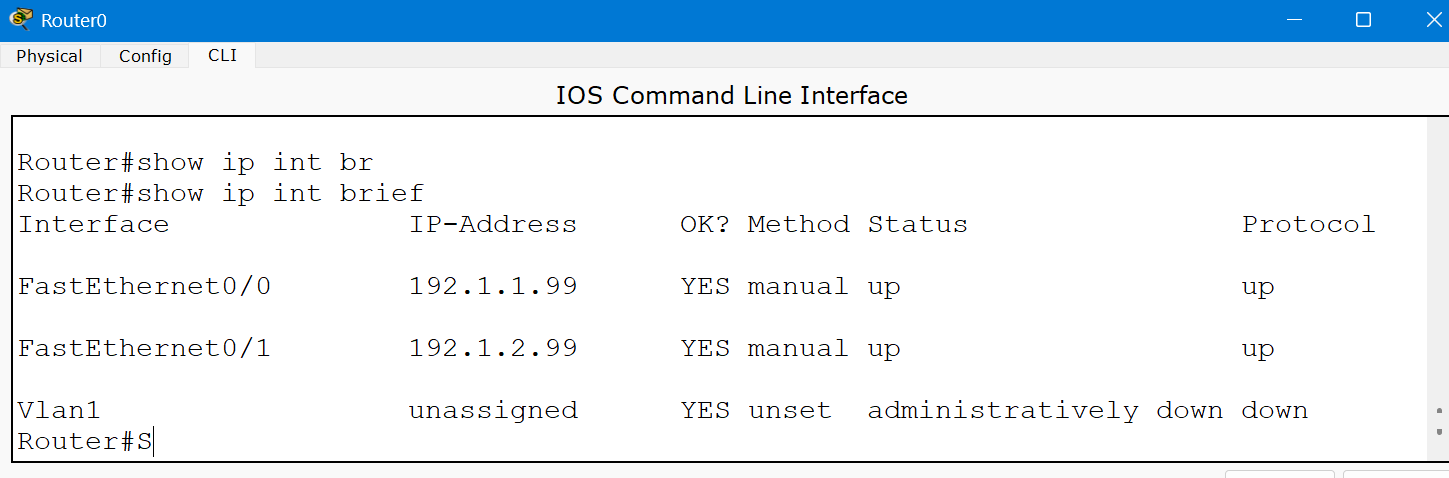
Task: Click the Protocol column header text
Action: click(1308, 225)
